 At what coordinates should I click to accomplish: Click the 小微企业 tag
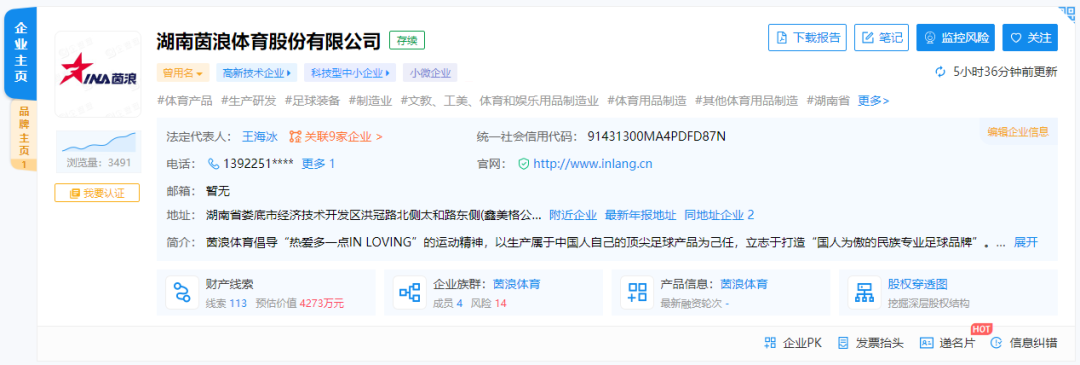(430, 72)
